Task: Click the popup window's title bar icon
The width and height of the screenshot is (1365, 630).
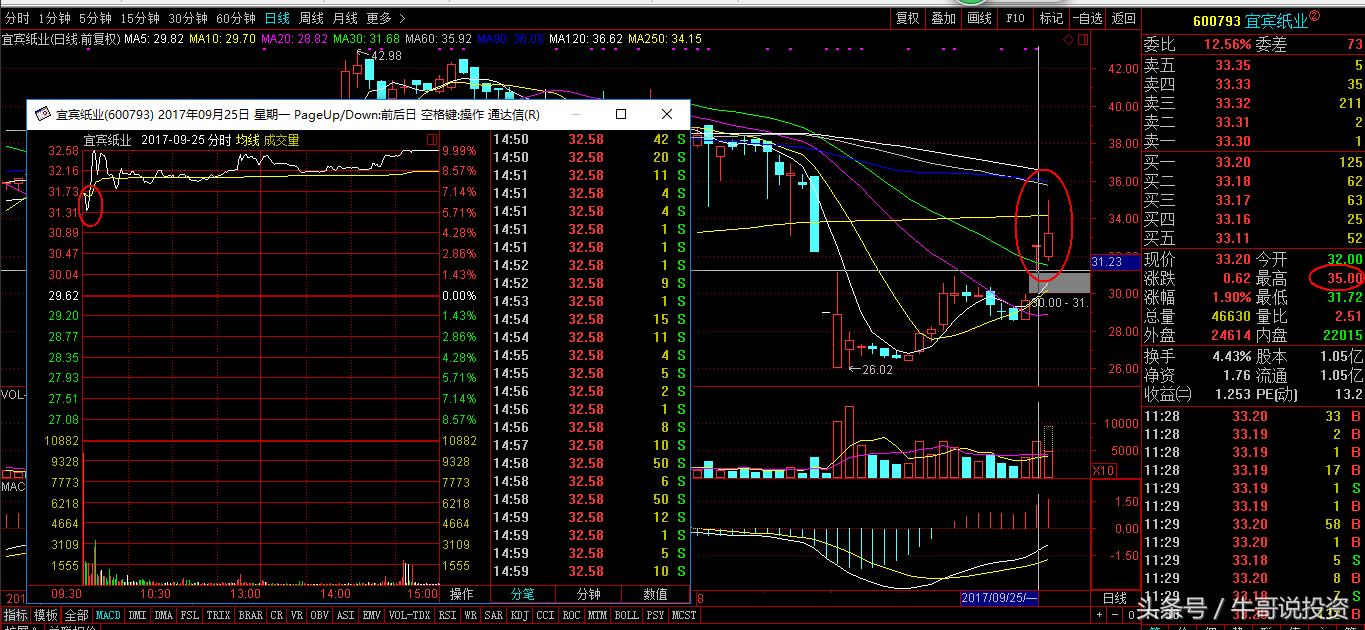Action: coord(42,114)
